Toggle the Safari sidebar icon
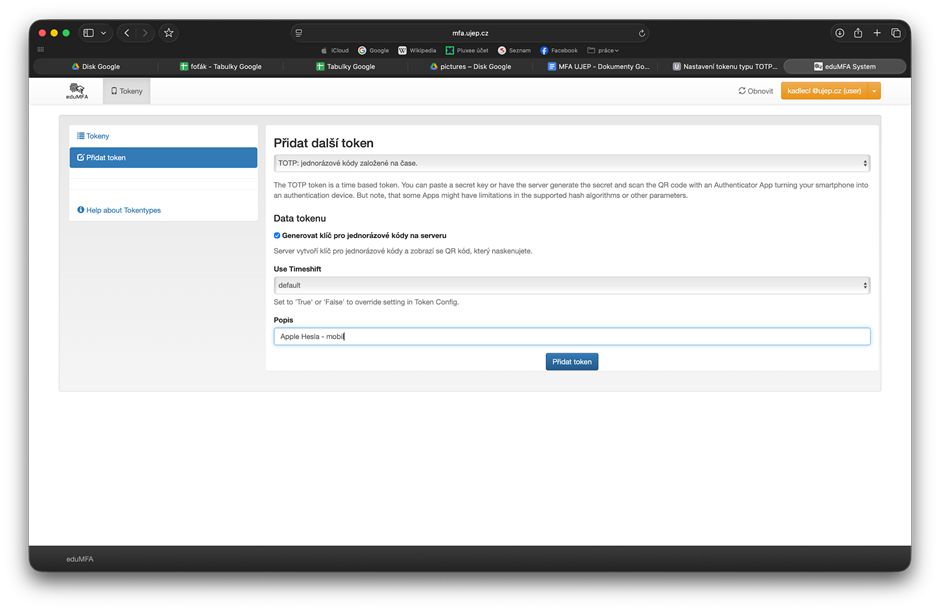This screenshot has width=940, height=610. [88, 33]
